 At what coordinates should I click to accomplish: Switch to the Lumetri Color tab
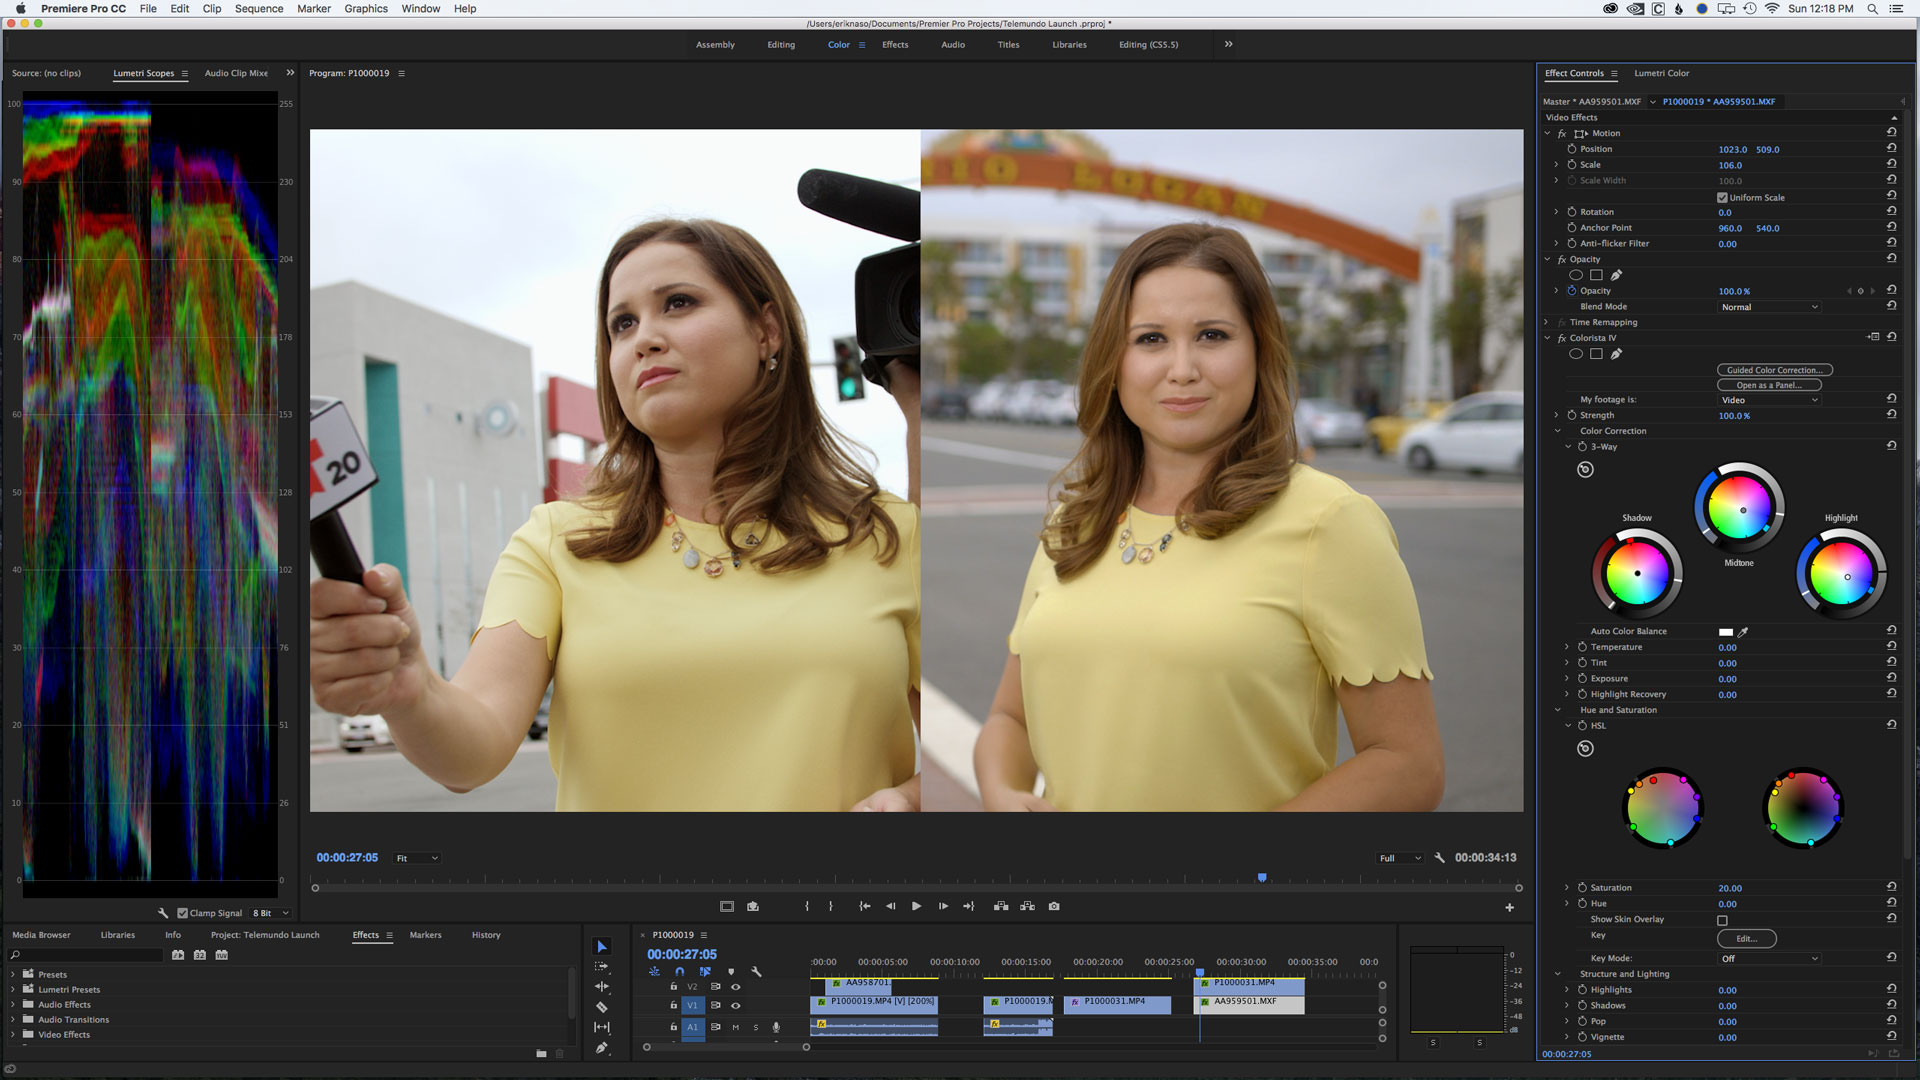[x=1661, y=73]
